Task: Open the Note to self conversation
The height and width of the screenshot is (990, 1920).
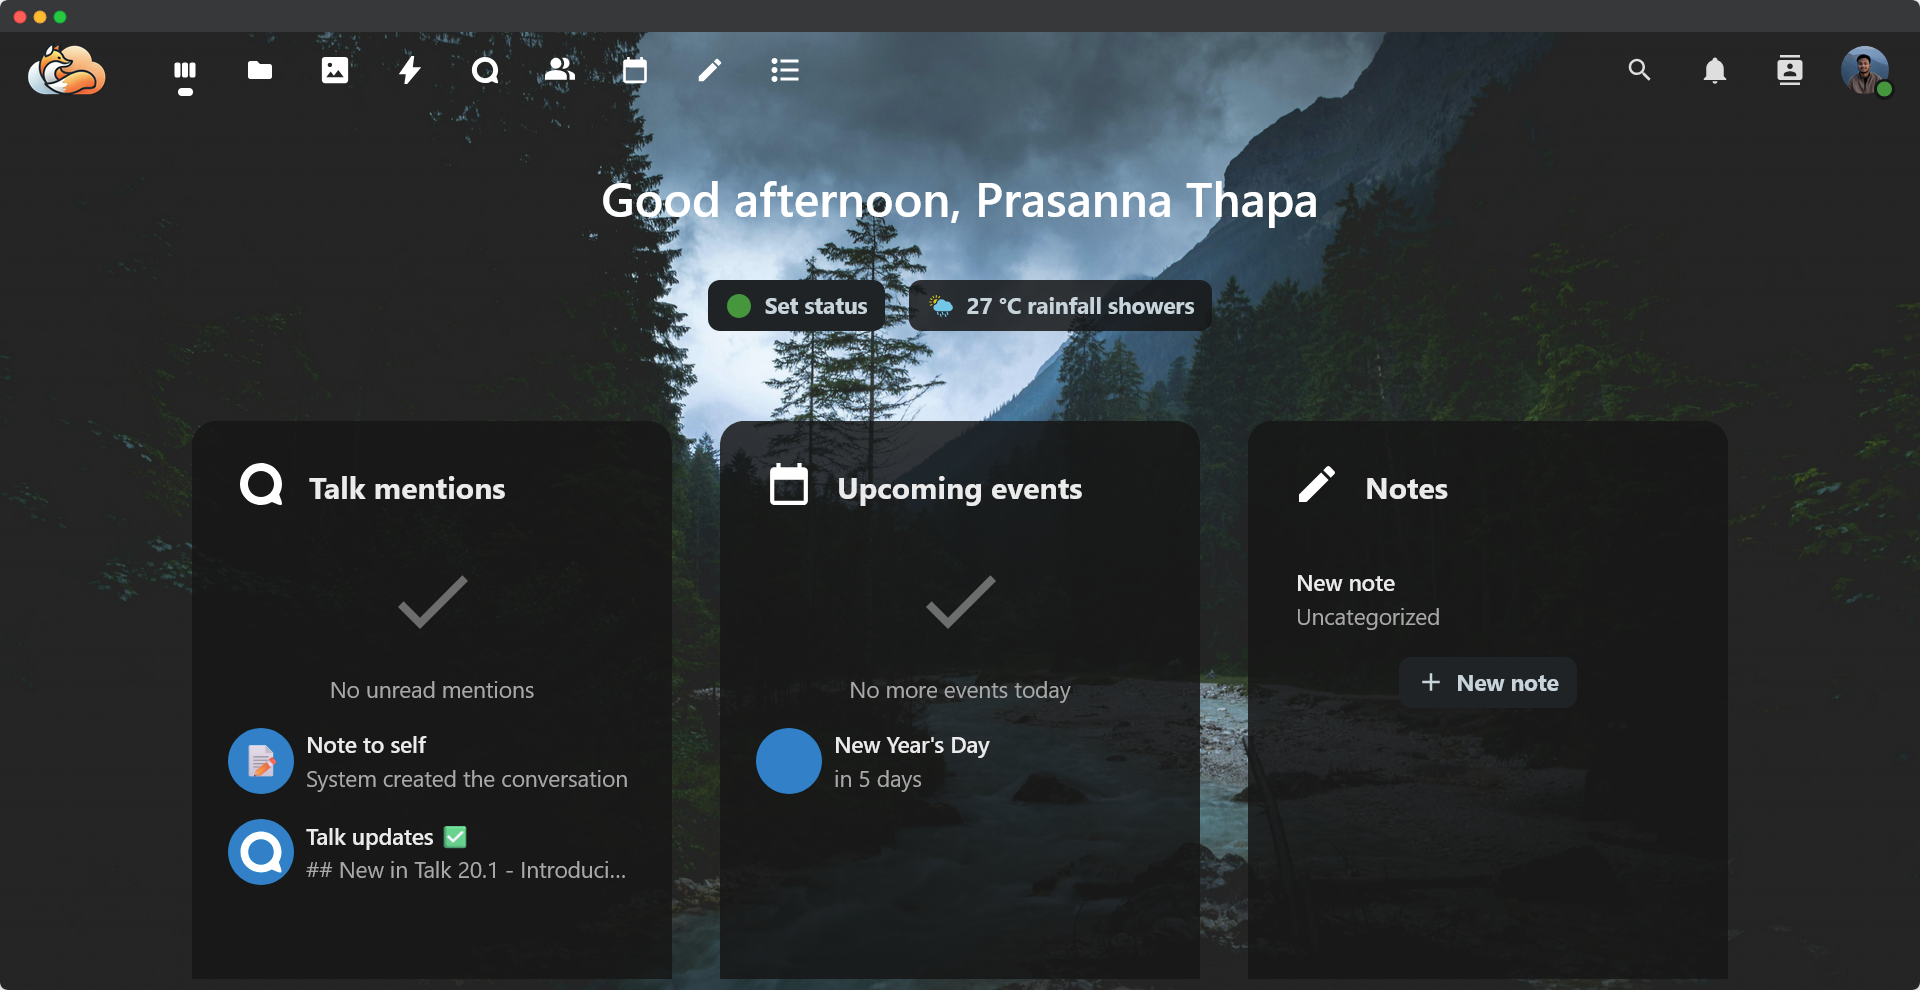Action: click(x=432, y=761)
